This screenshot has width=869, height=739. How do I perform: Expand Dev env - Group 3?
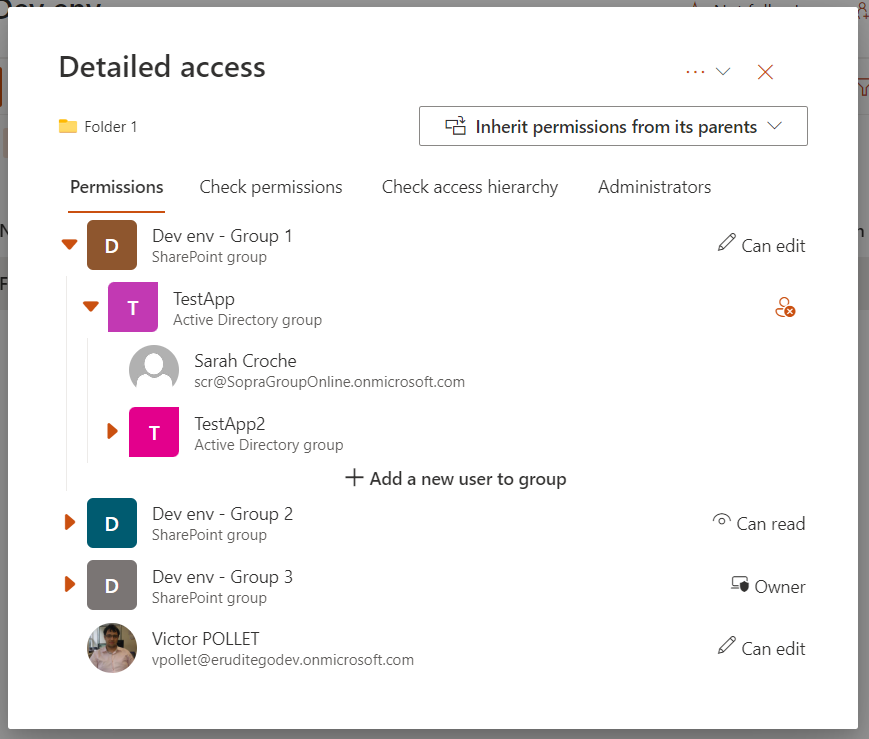click(x=70, y=584)
